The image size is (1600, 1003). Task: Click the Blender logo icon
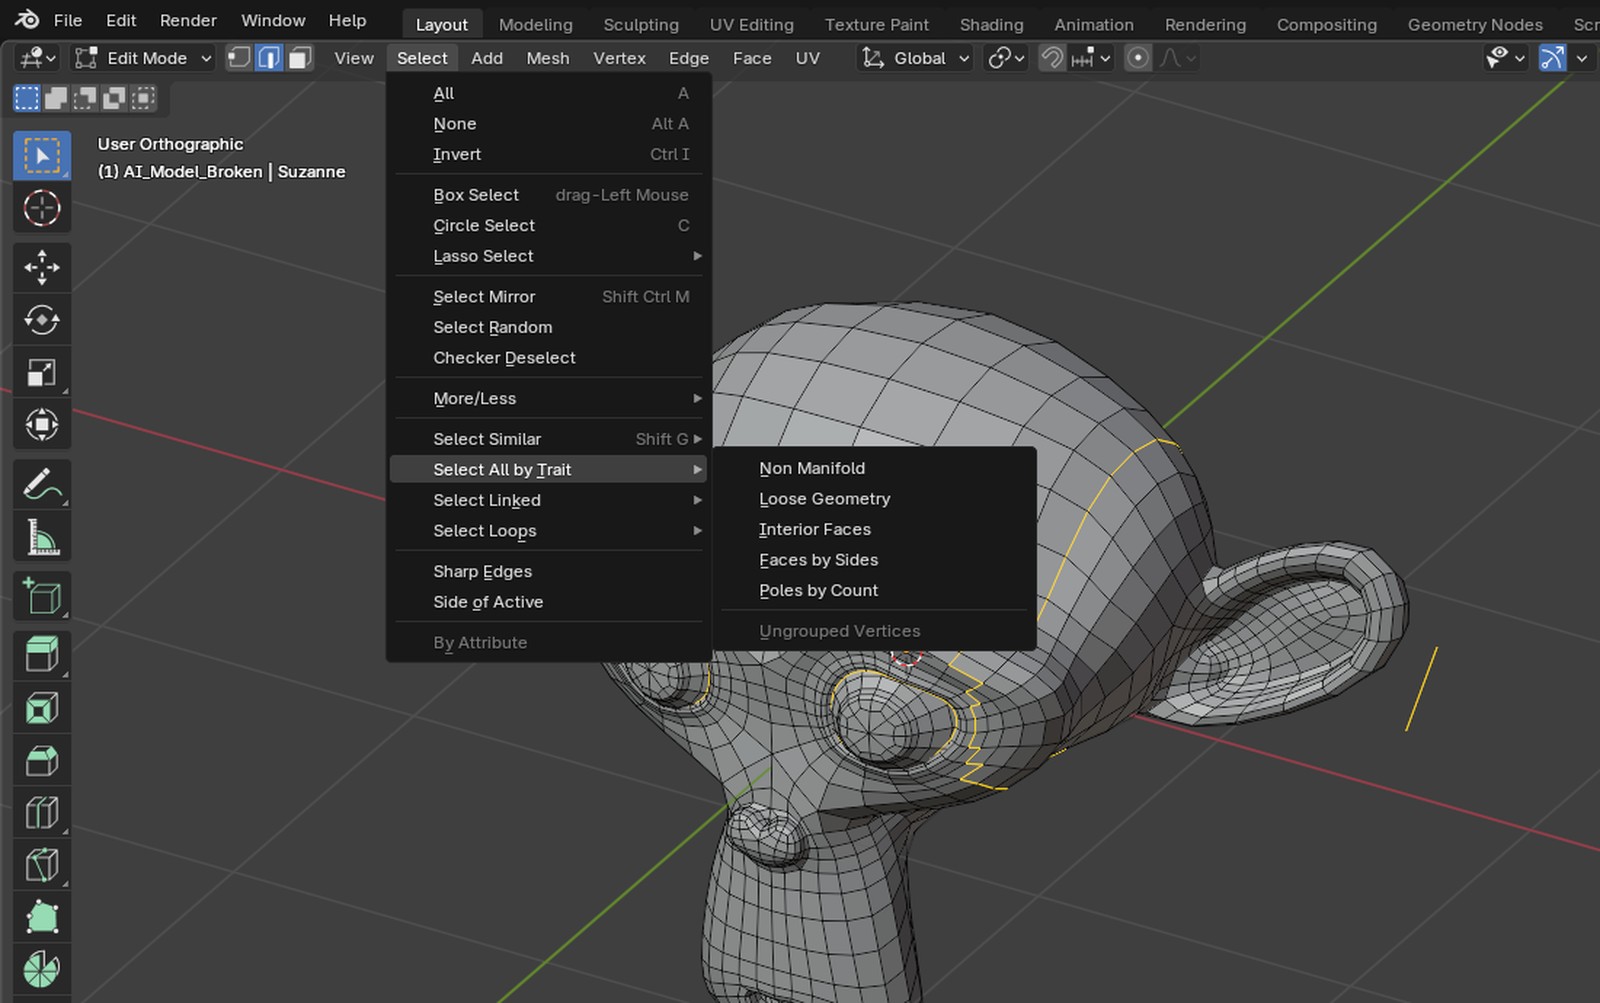[27, 20]
